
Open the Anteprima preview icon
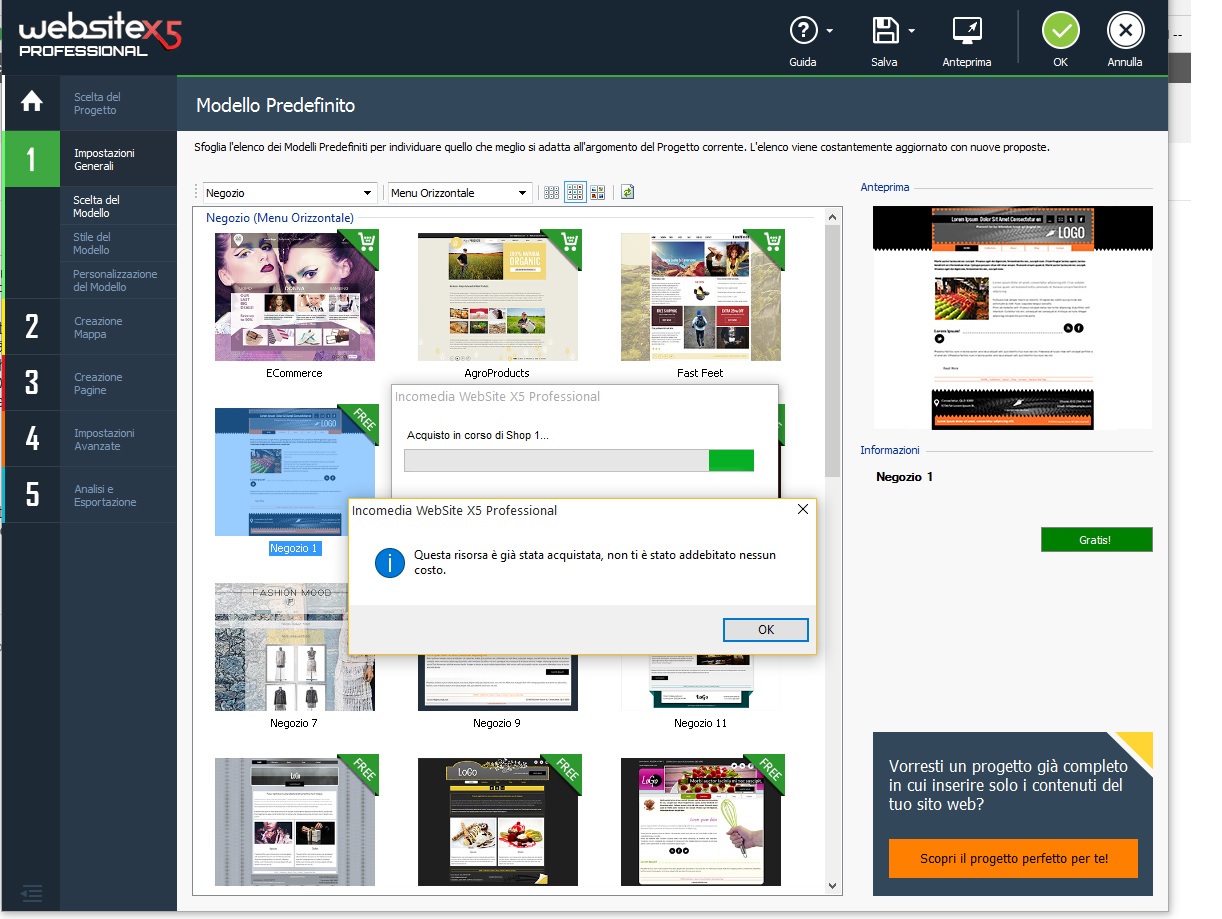[967, 31]
